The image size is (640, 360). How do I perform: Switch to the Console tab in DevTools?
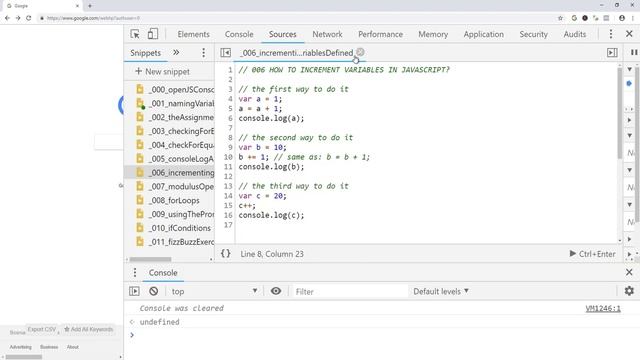pos(239,34)
